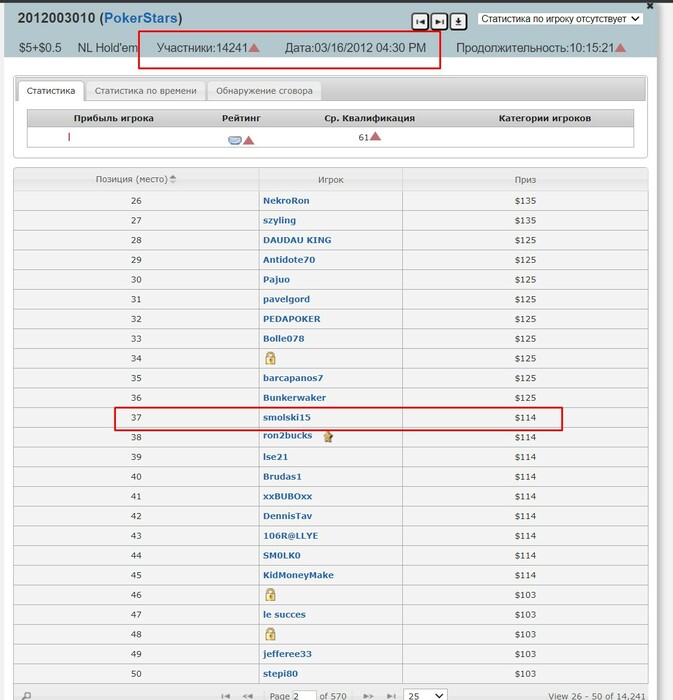Click the red triangle next to Участники
Screen dimensions: 673x700
point(253,47)
